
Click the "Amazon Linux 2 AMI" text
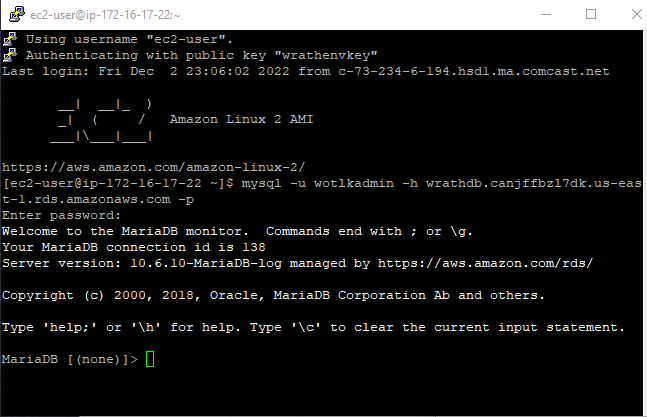click(x=243, y=119)
